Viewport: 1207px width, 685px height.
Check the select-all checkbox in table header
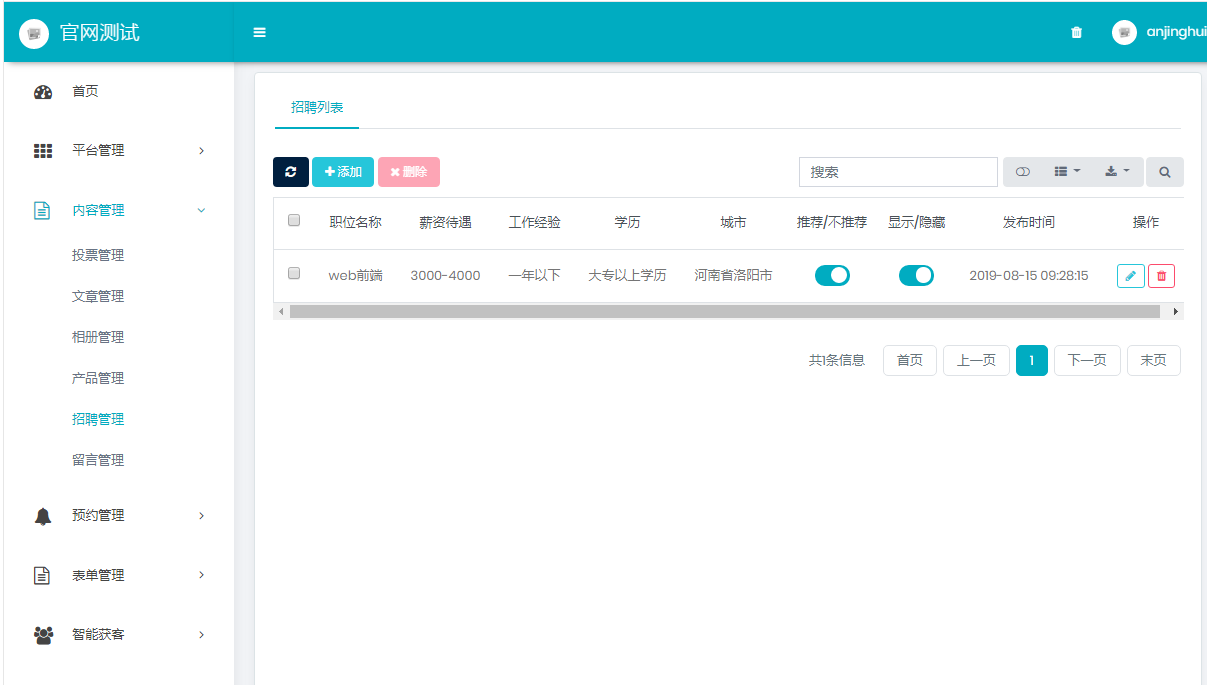294,221
